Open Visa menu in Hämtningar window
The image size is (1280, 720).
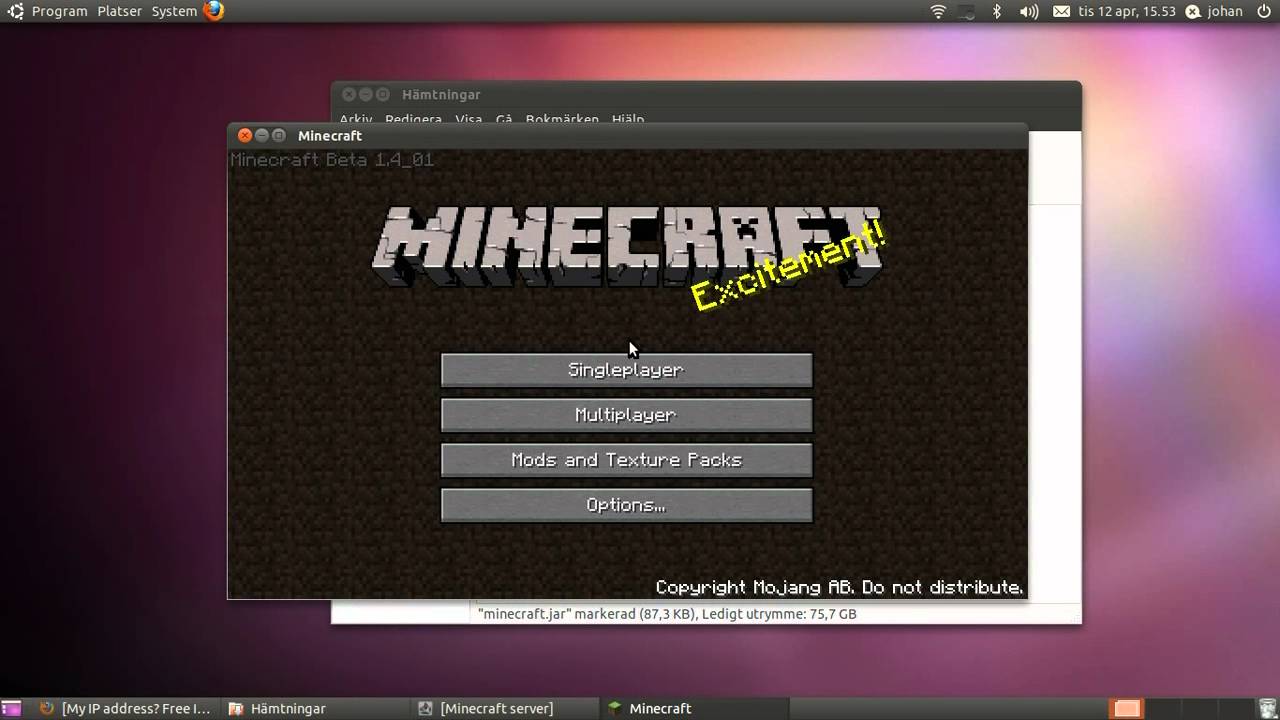tap(469, 119)
